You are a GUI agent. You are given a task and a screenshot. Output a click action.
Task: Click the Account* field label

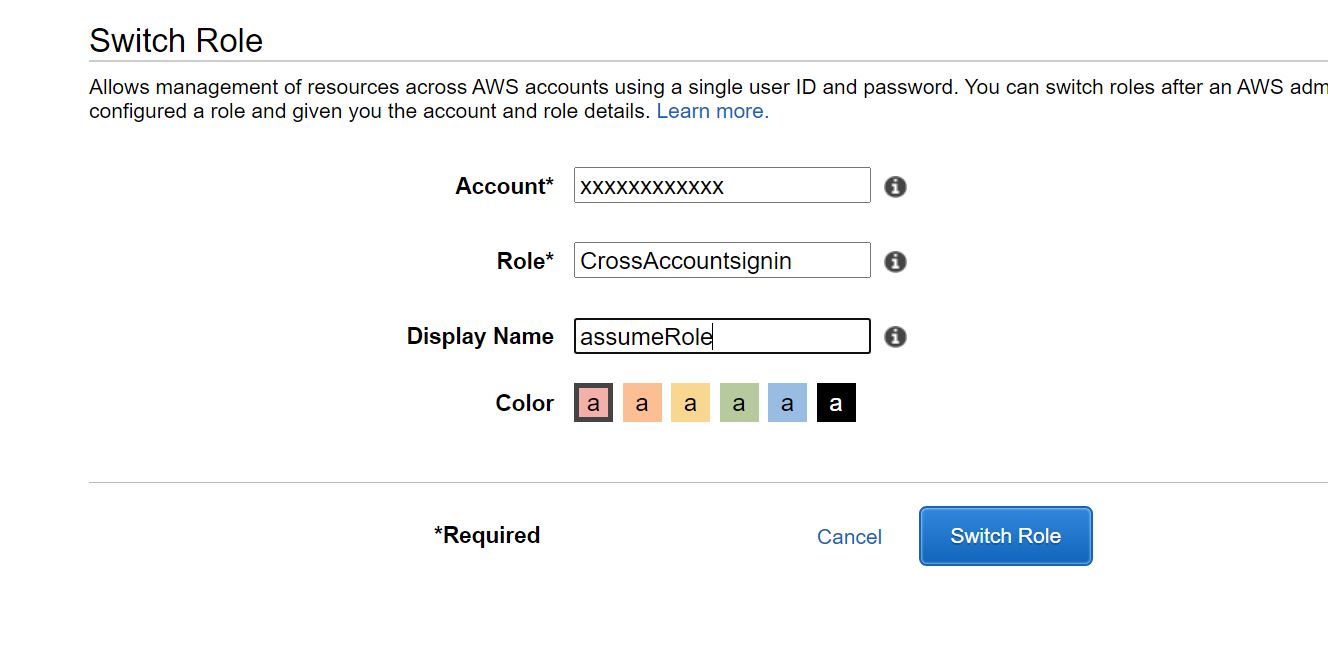[504, 186]
